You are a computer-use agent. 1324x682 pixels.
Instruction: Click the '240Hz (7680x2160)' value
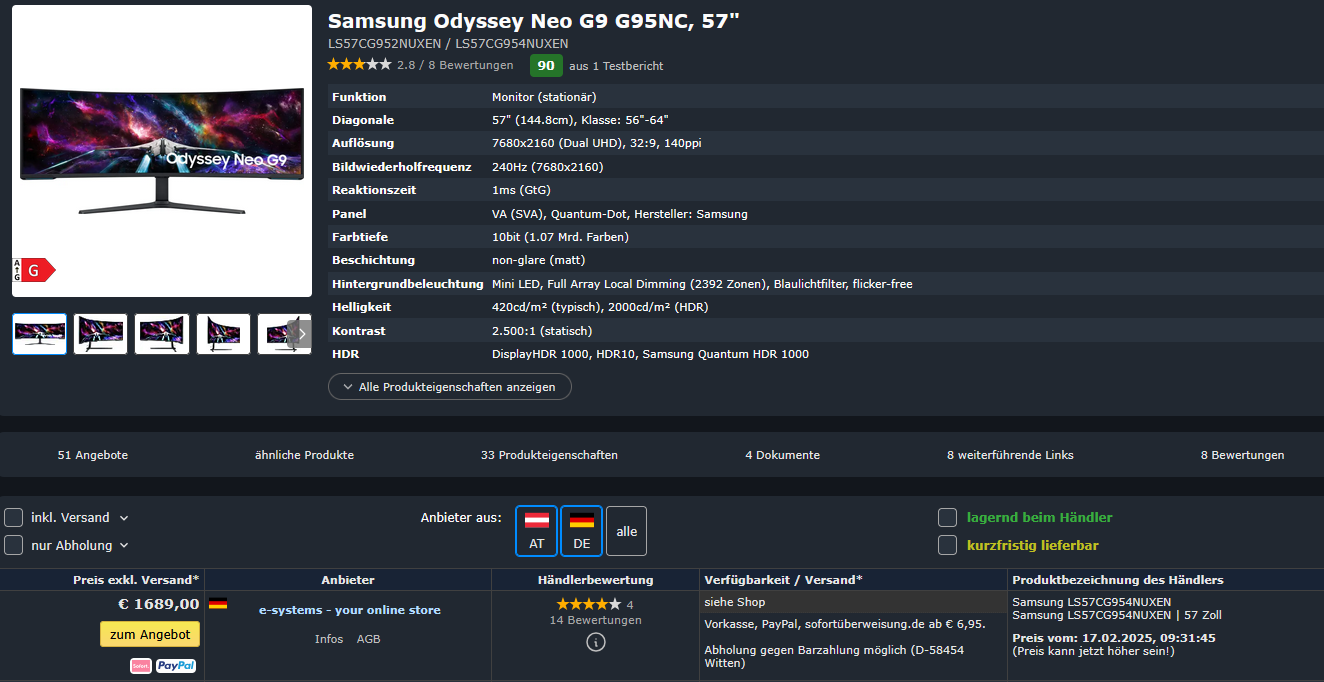548,167
